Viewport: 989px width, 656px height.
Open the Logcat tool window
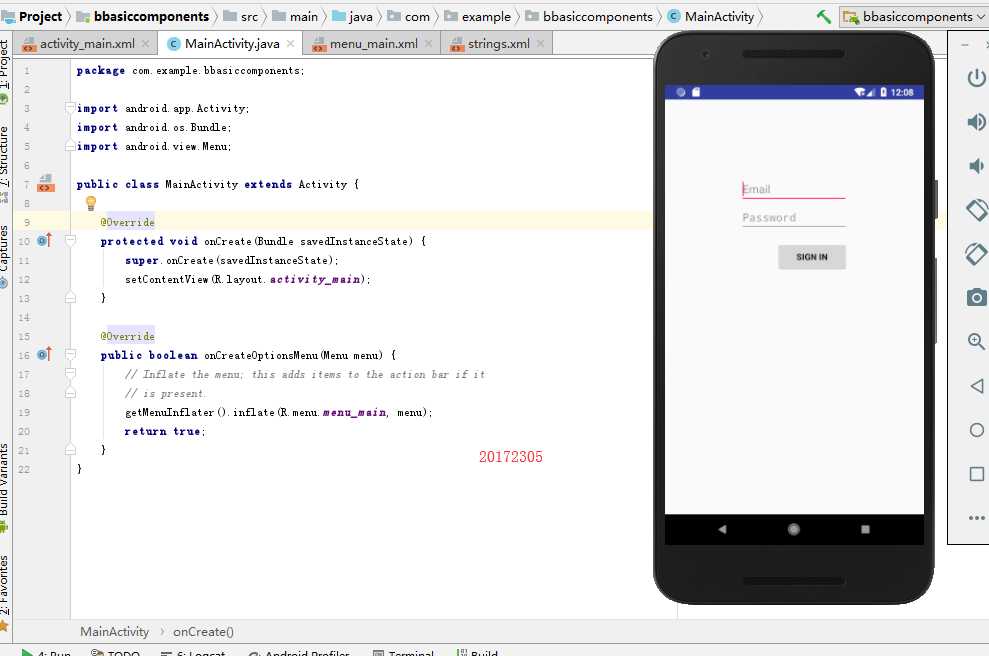tap(193, 652)
